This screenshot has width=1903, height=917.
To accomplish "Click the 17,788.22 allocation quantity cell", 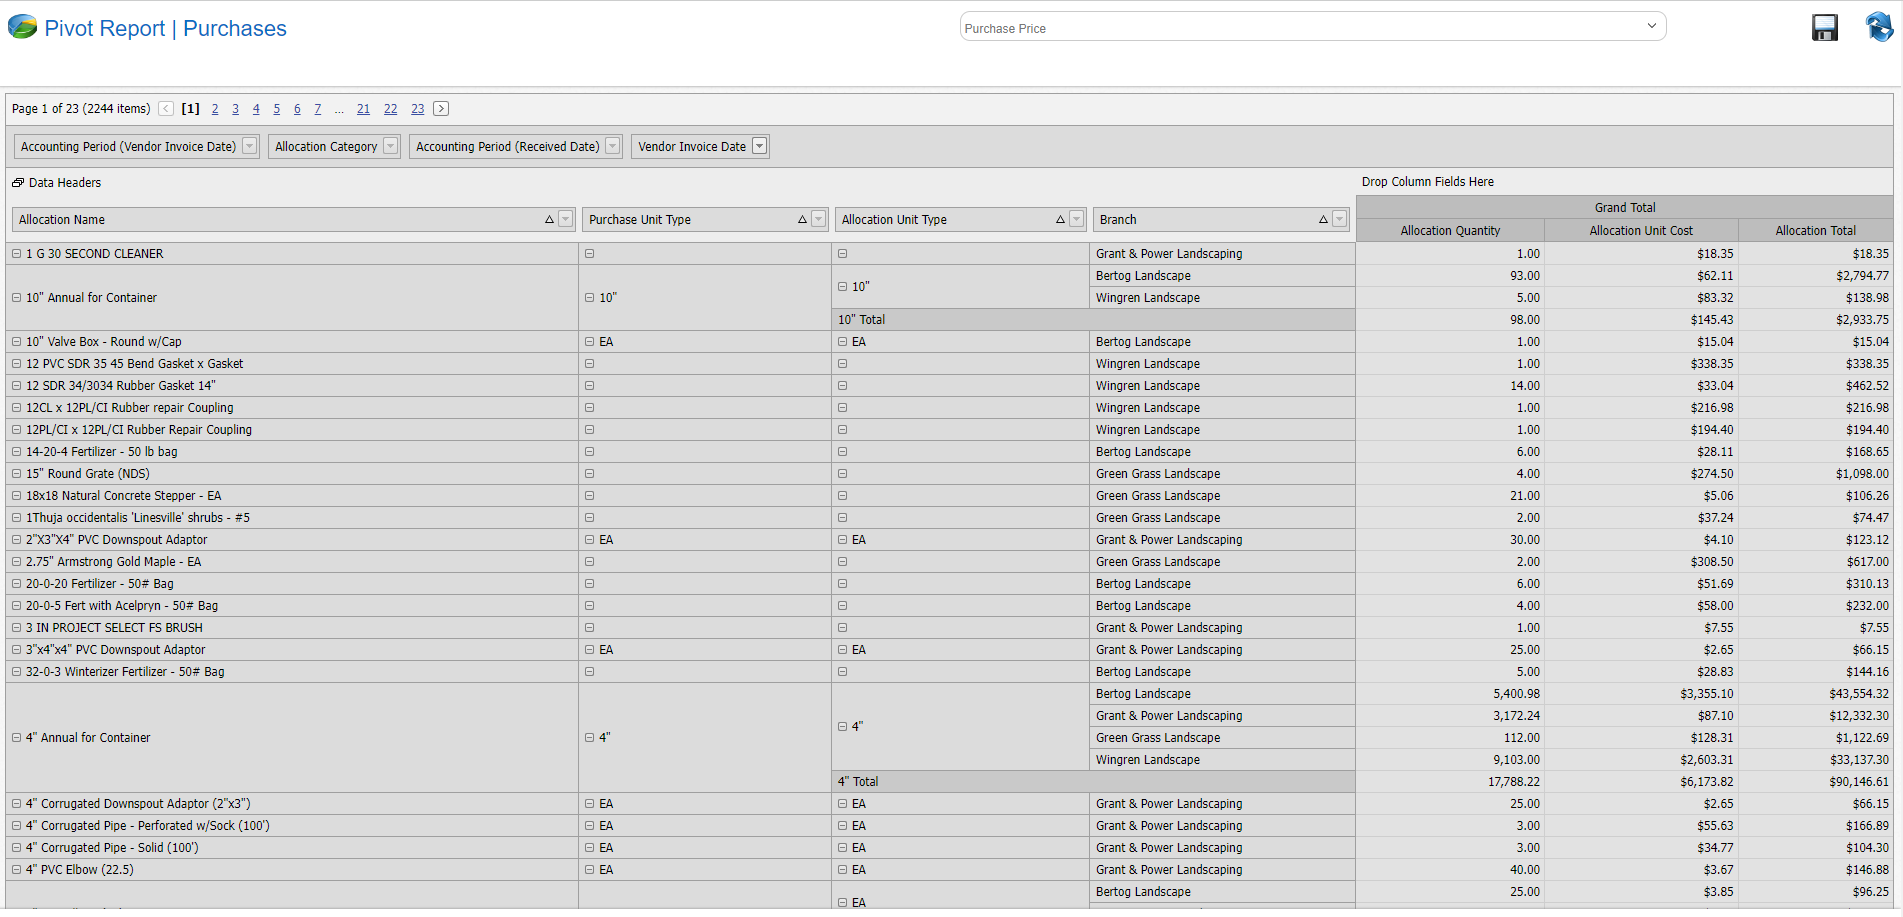I will click(1450, 782).
